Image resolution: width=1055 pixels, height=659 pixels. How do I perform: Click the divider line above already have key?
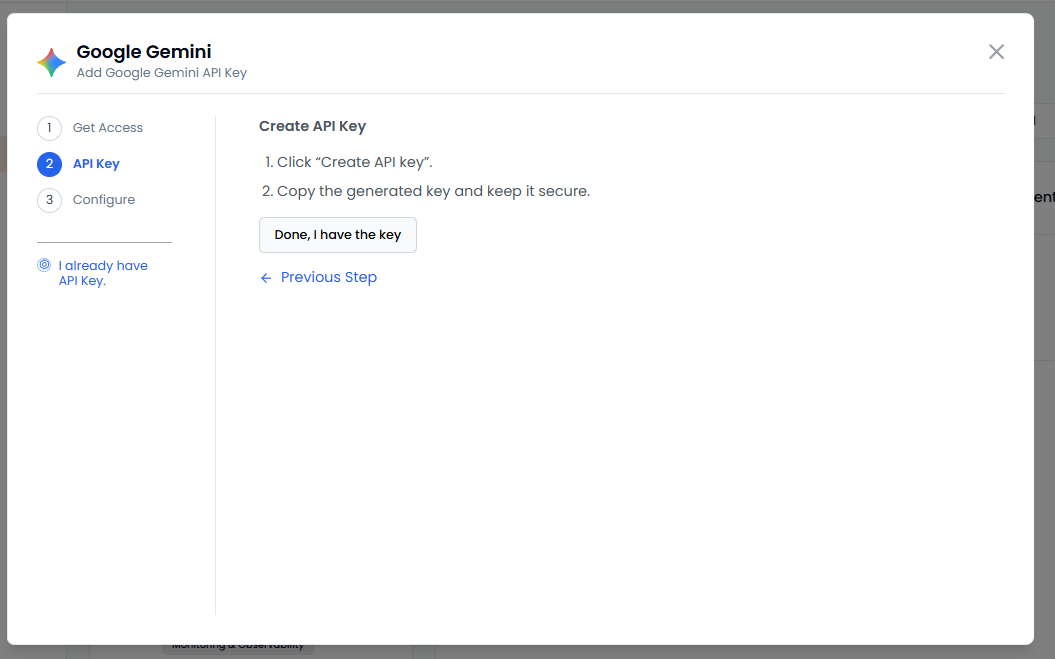104,242
